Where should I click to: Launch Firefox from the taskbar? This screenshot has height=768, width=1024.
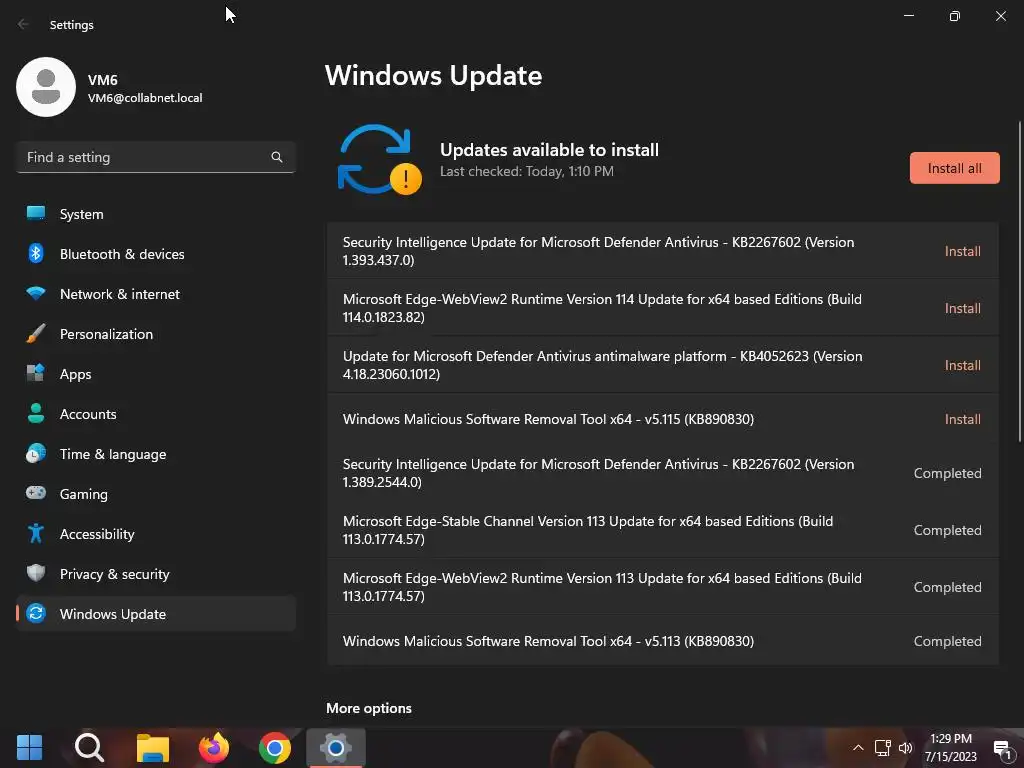pos(214,747)
